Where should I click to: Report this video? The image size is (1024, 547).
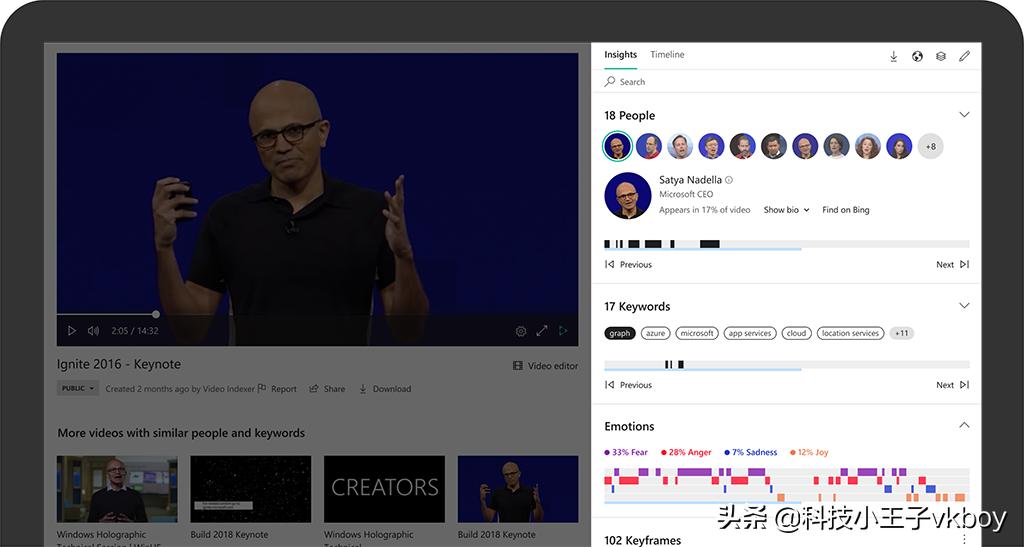tap(277, 389)
